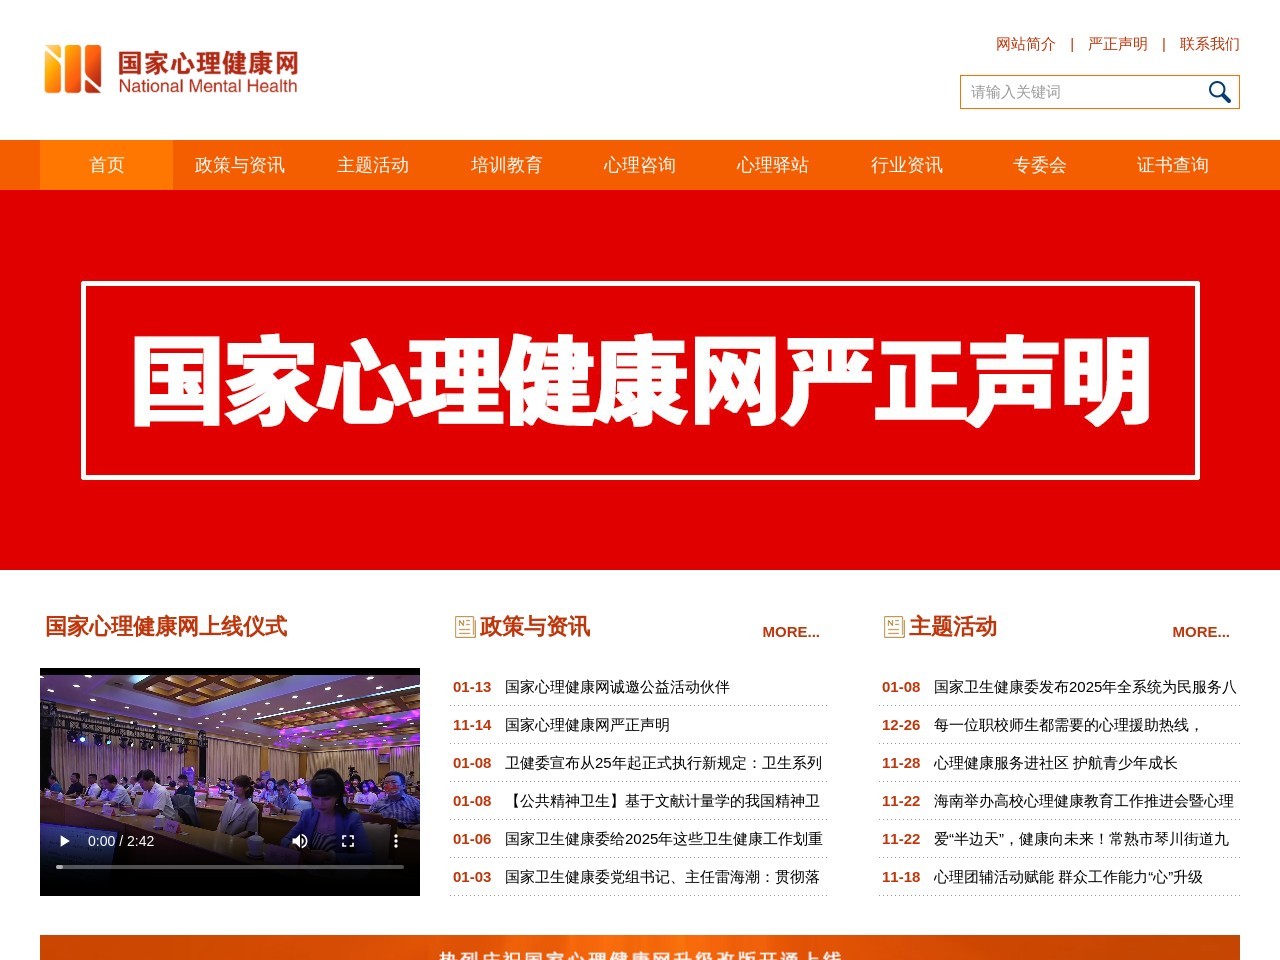Image resolution: width=1280 pixels, height=960 pixels.
Task: Open 网站简介 link at top
Action: 1026,44
